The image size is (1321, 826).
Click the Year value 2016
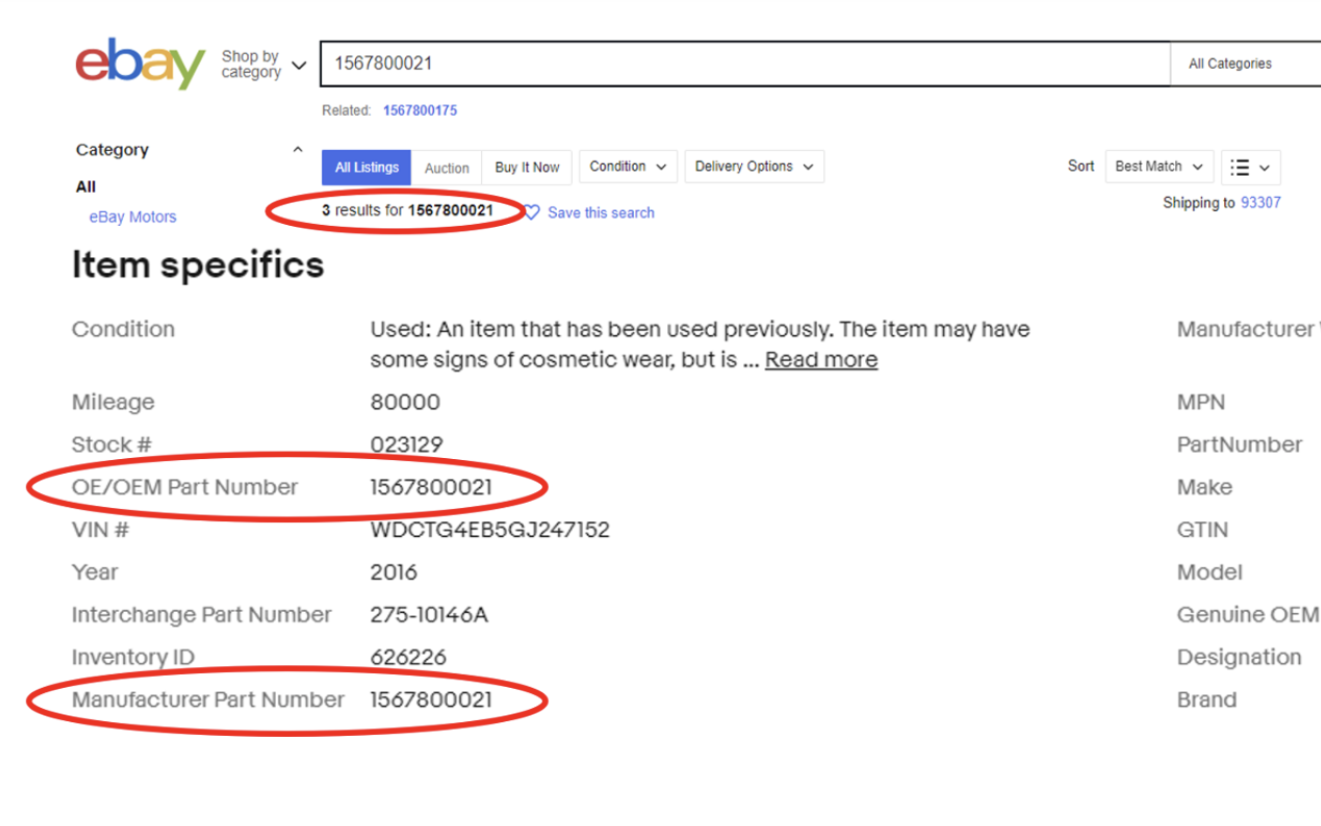[x=394, y=573]
